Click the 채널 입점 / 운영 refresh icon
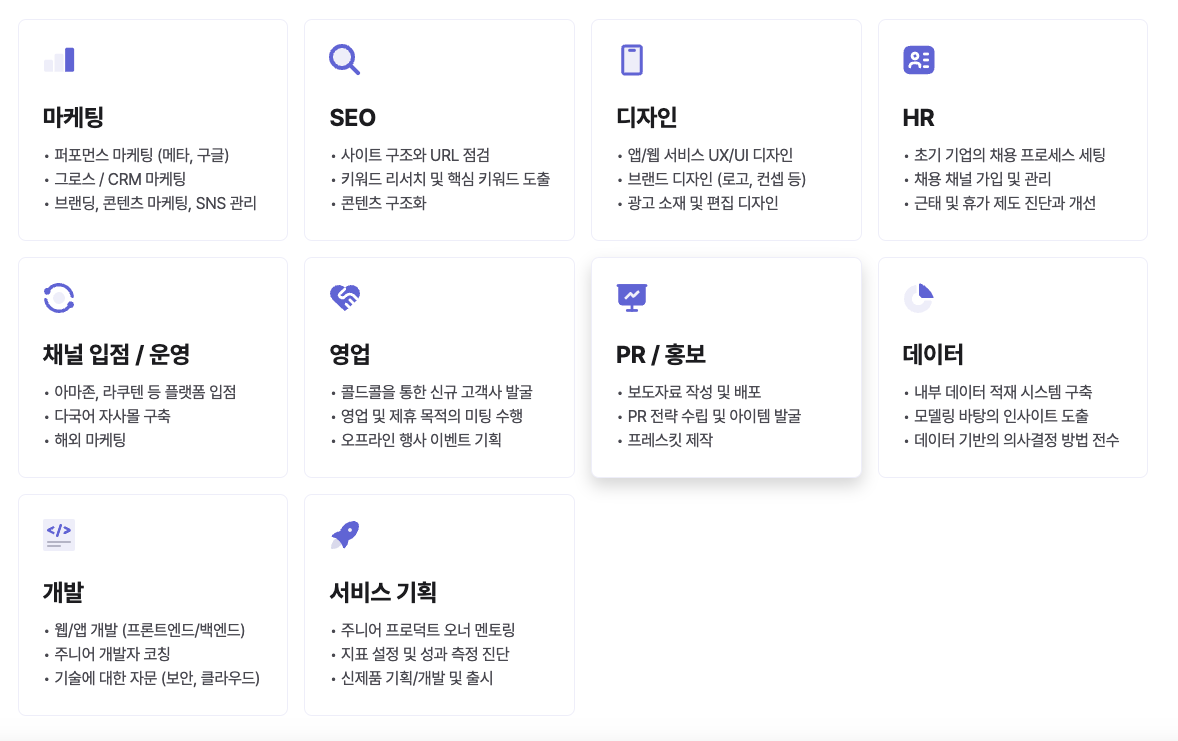Viewport: 1178px width, 741px height. pyautogui.click(x=58, y=297)
